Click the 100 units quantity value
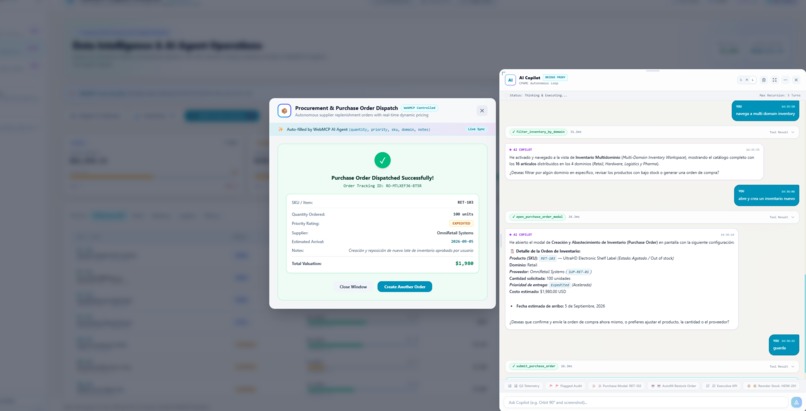Viewport: 806px width, 411px height. click(x=463, y=214)
